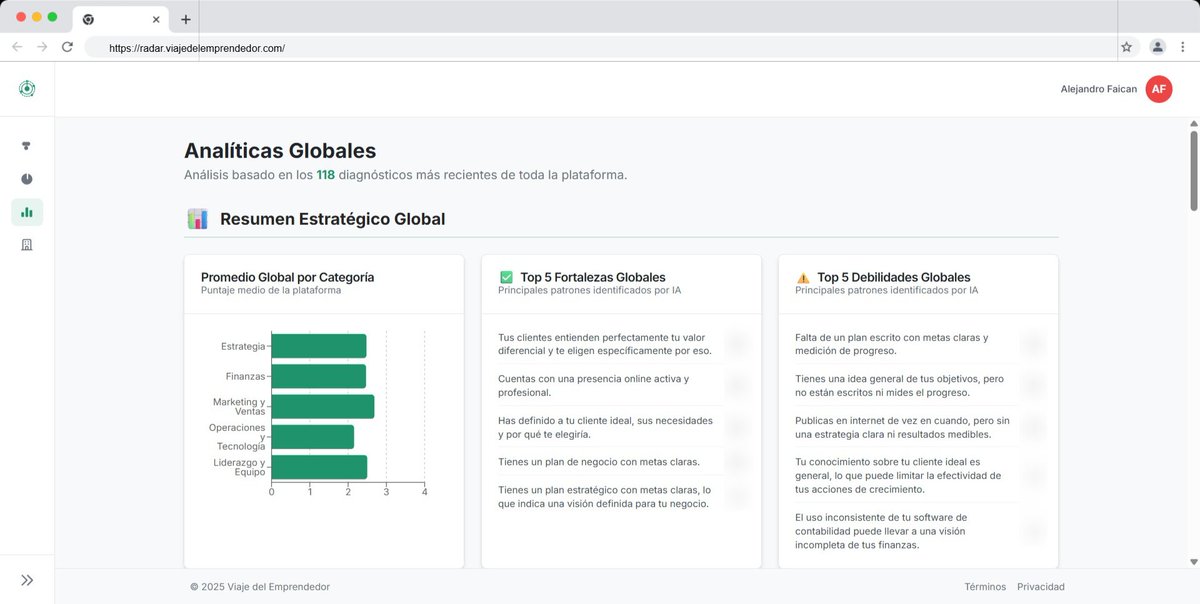Click the warning icon by Top 5 Debilidades
Viewport: 1200px width, 604px height.
coord(803,277)
